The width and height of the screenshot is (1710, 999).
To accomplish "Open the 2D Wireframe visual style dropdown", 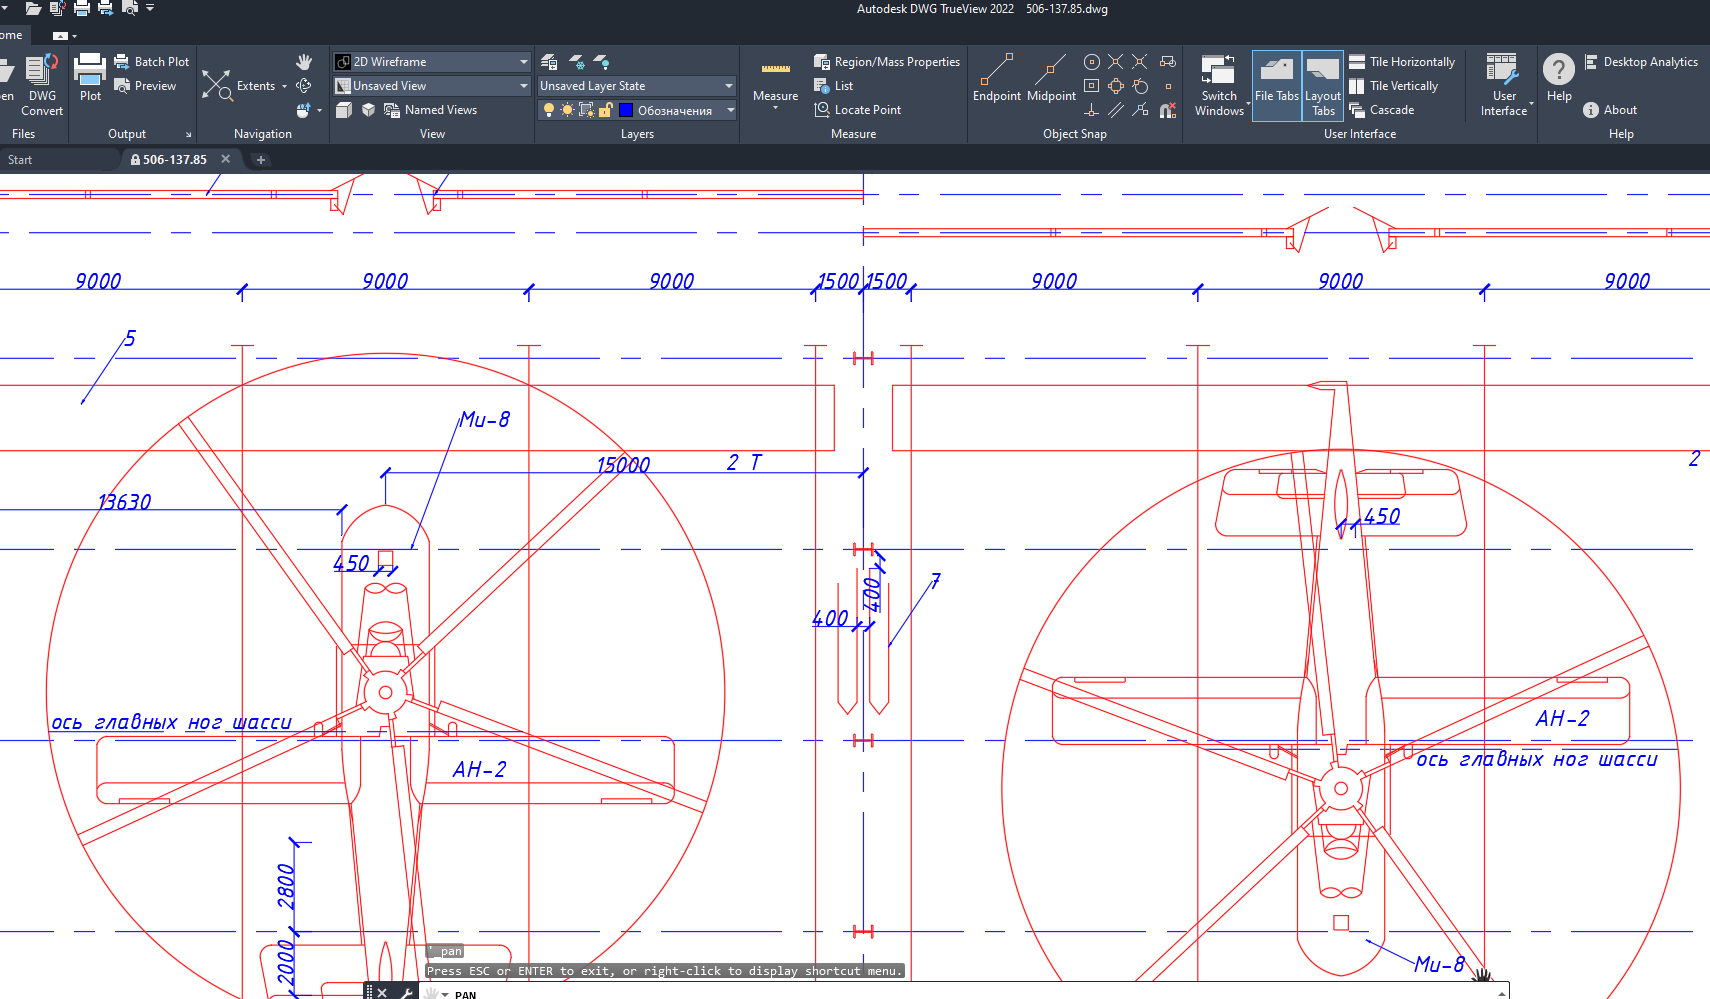I will tap(432, 62).
